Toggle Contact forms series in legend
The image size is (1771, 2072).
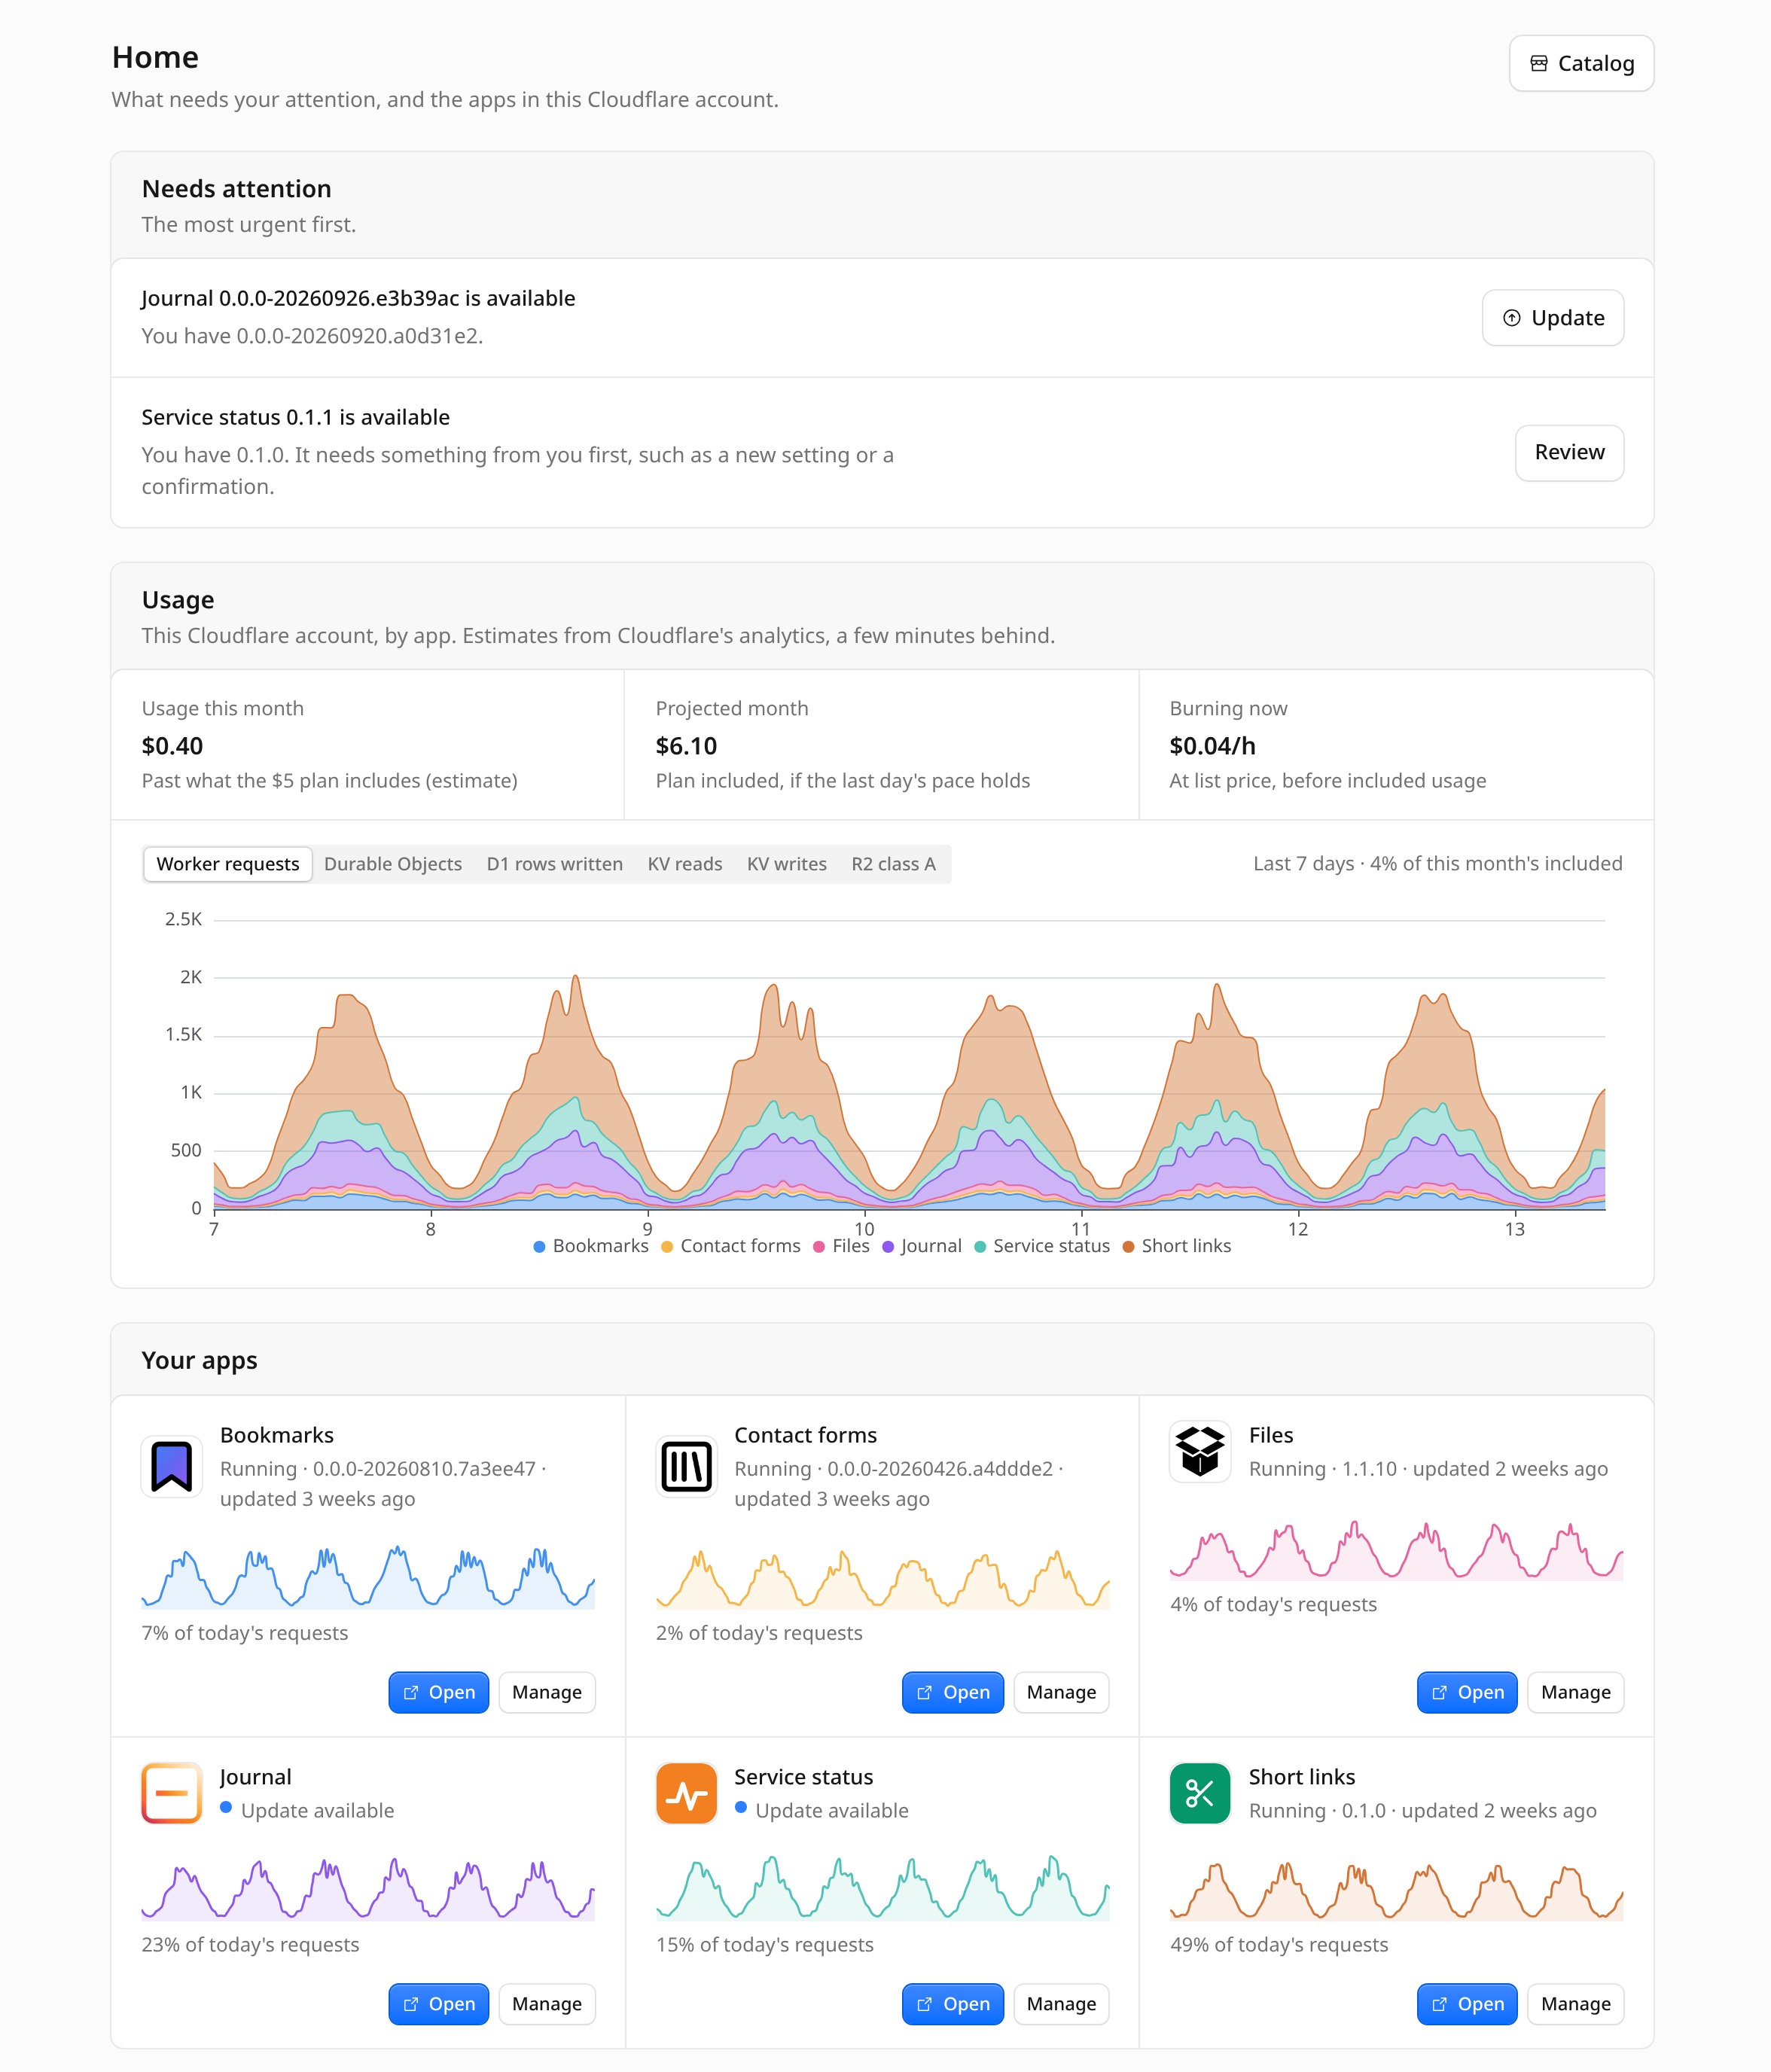(731, 1246)
